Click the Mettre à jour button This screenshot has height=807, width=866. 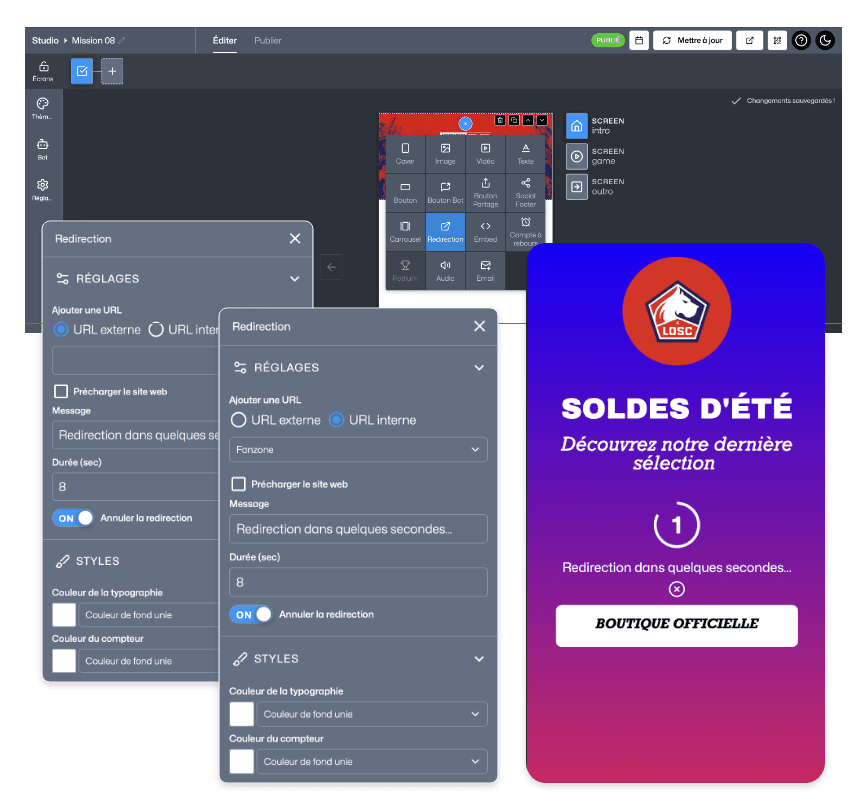point(692,40)
